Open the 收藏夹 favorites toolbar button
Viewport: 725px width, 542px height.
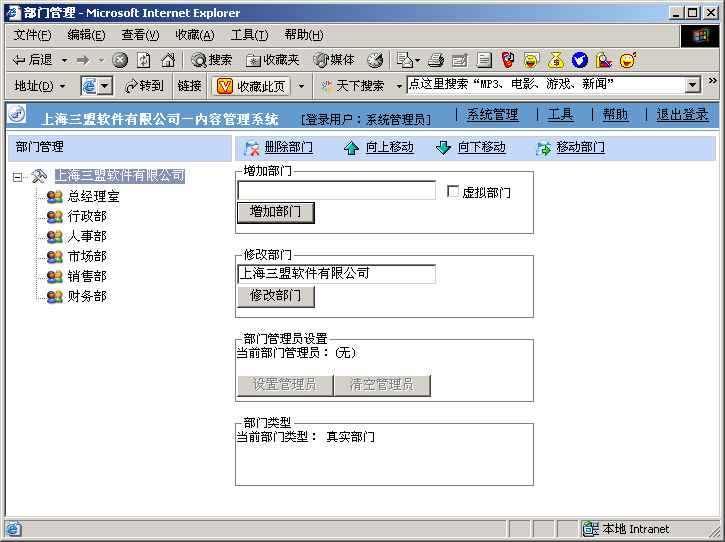coord(272,60)
